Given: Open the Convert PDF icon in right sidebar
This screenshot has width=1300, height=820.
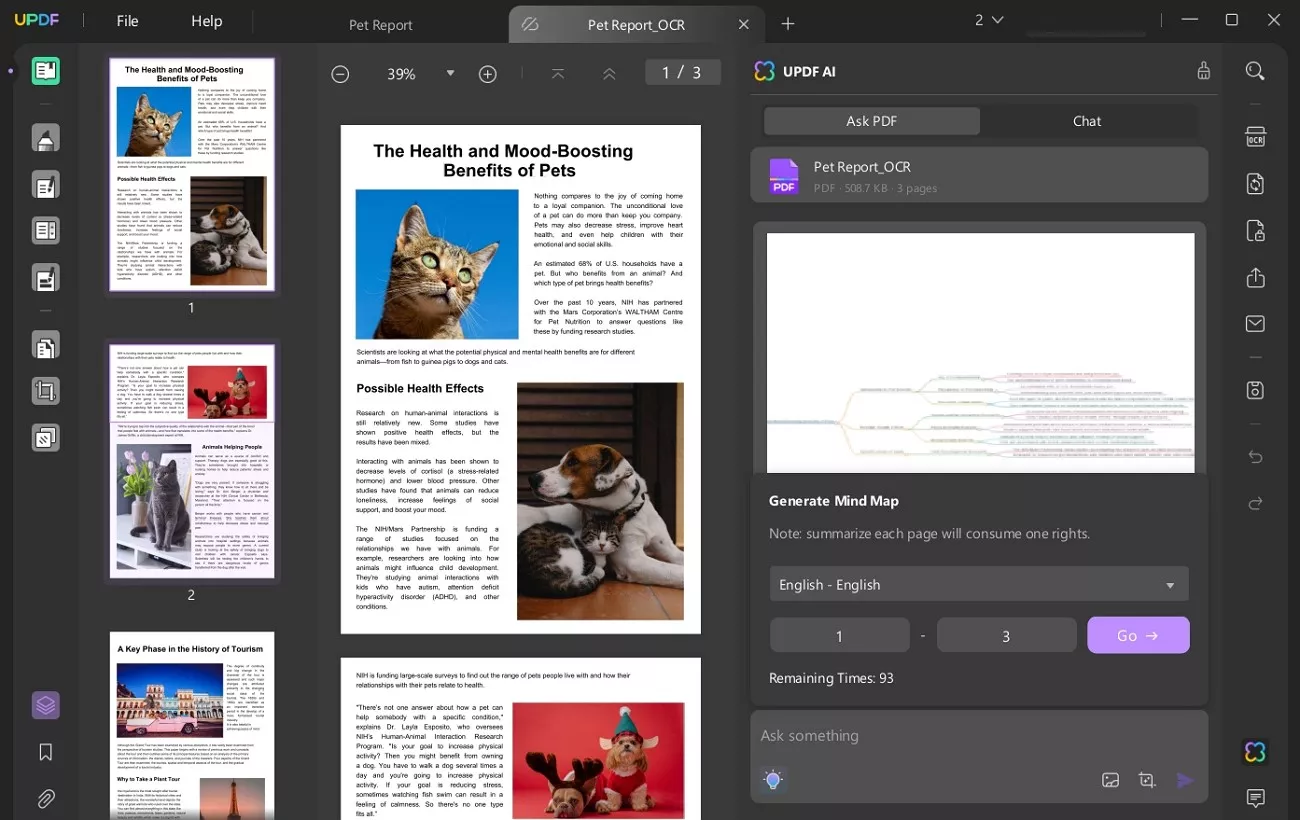Looking at the screenshot, I should [1255, 184].
